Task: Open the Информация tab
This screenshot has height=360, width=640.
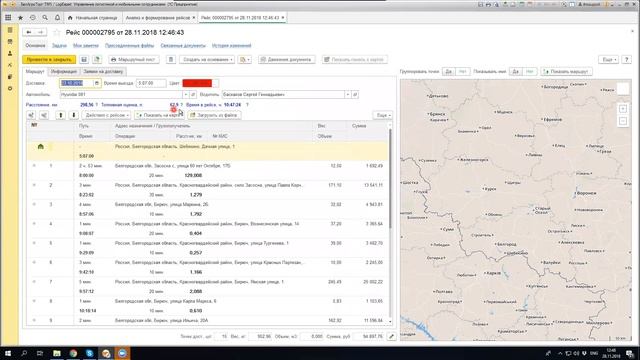Action: tap(64, 71)
